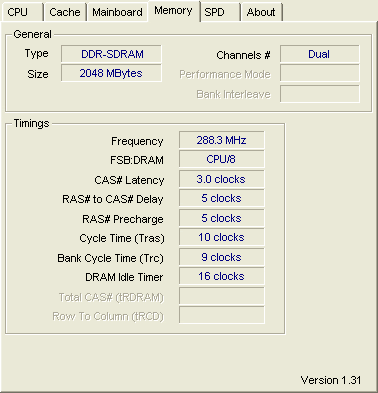Image resolution: width=378 pixels, height=393 pixels.
Task: Click the Version 1.31 text
Action: pos(331,380)
